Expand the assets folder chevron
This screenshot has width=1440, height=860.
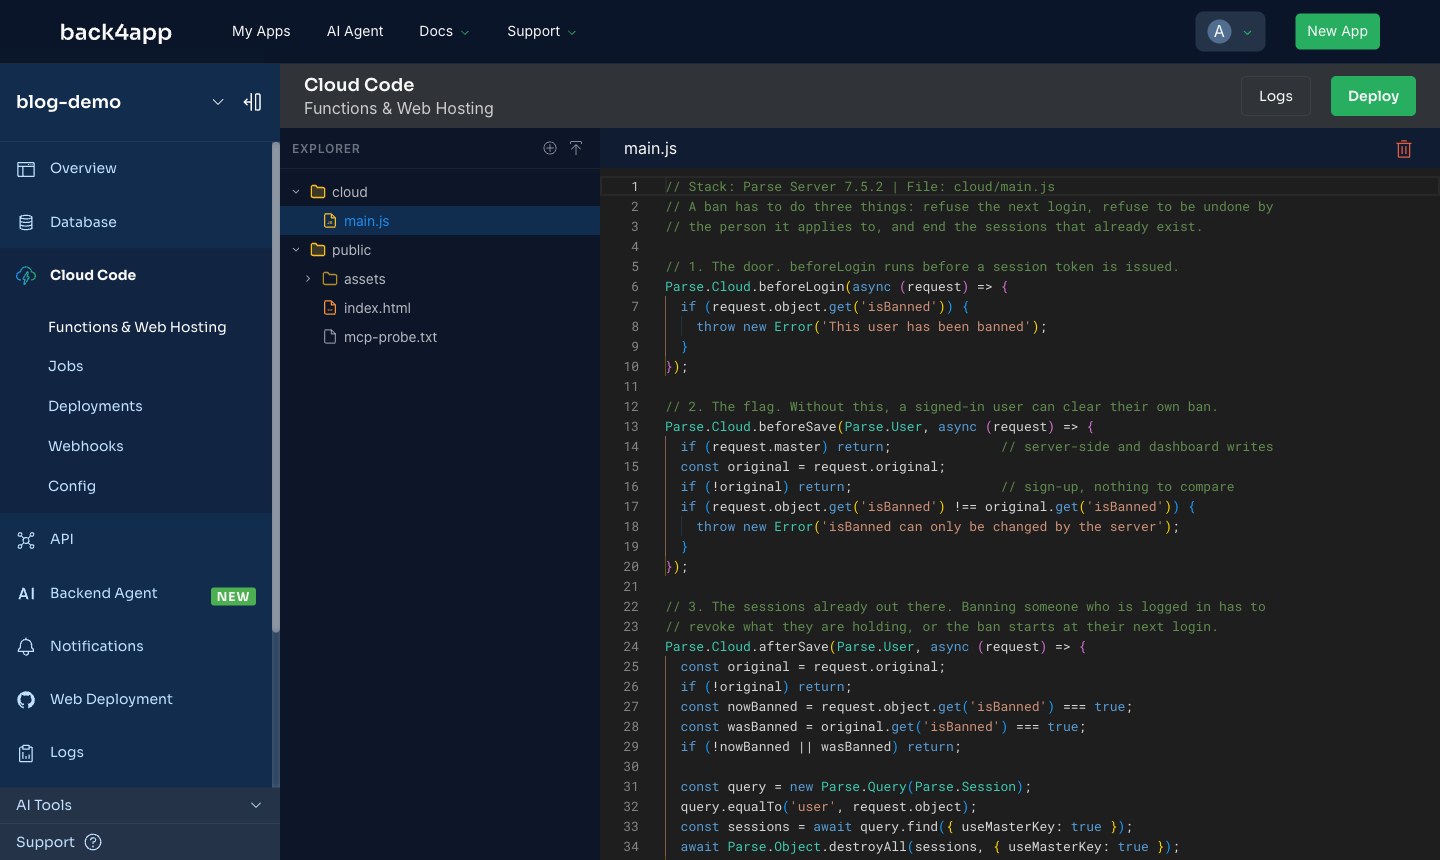pos(308,279)
